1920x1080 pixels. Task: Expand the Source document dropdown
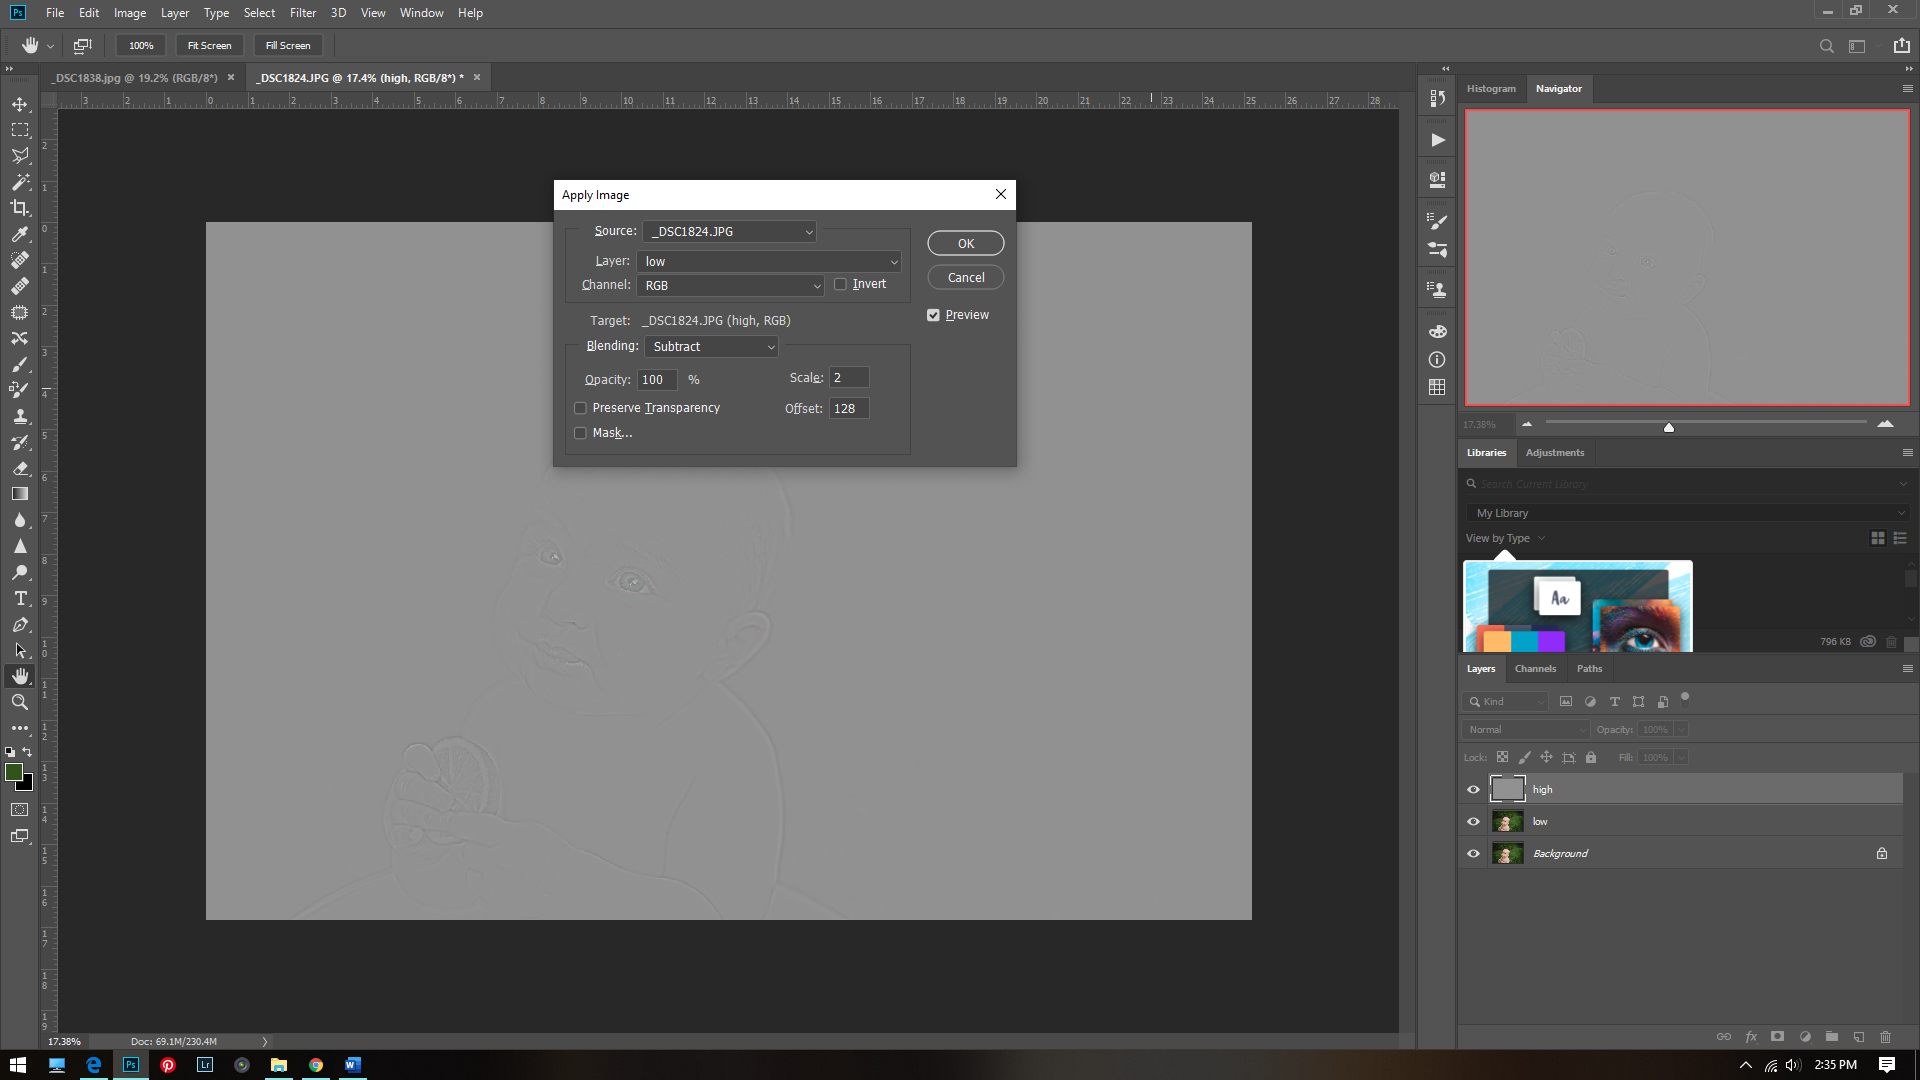pyautogui.click(x=730, y=232)
